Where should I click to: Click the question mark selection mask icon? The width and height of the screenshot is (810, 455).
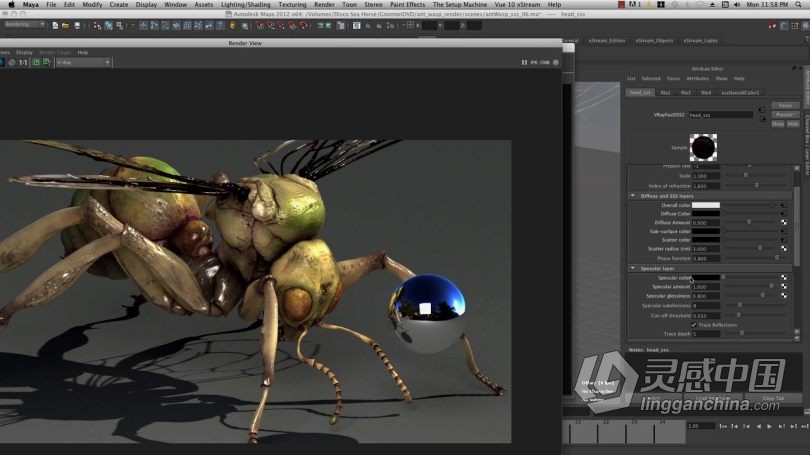220,25
